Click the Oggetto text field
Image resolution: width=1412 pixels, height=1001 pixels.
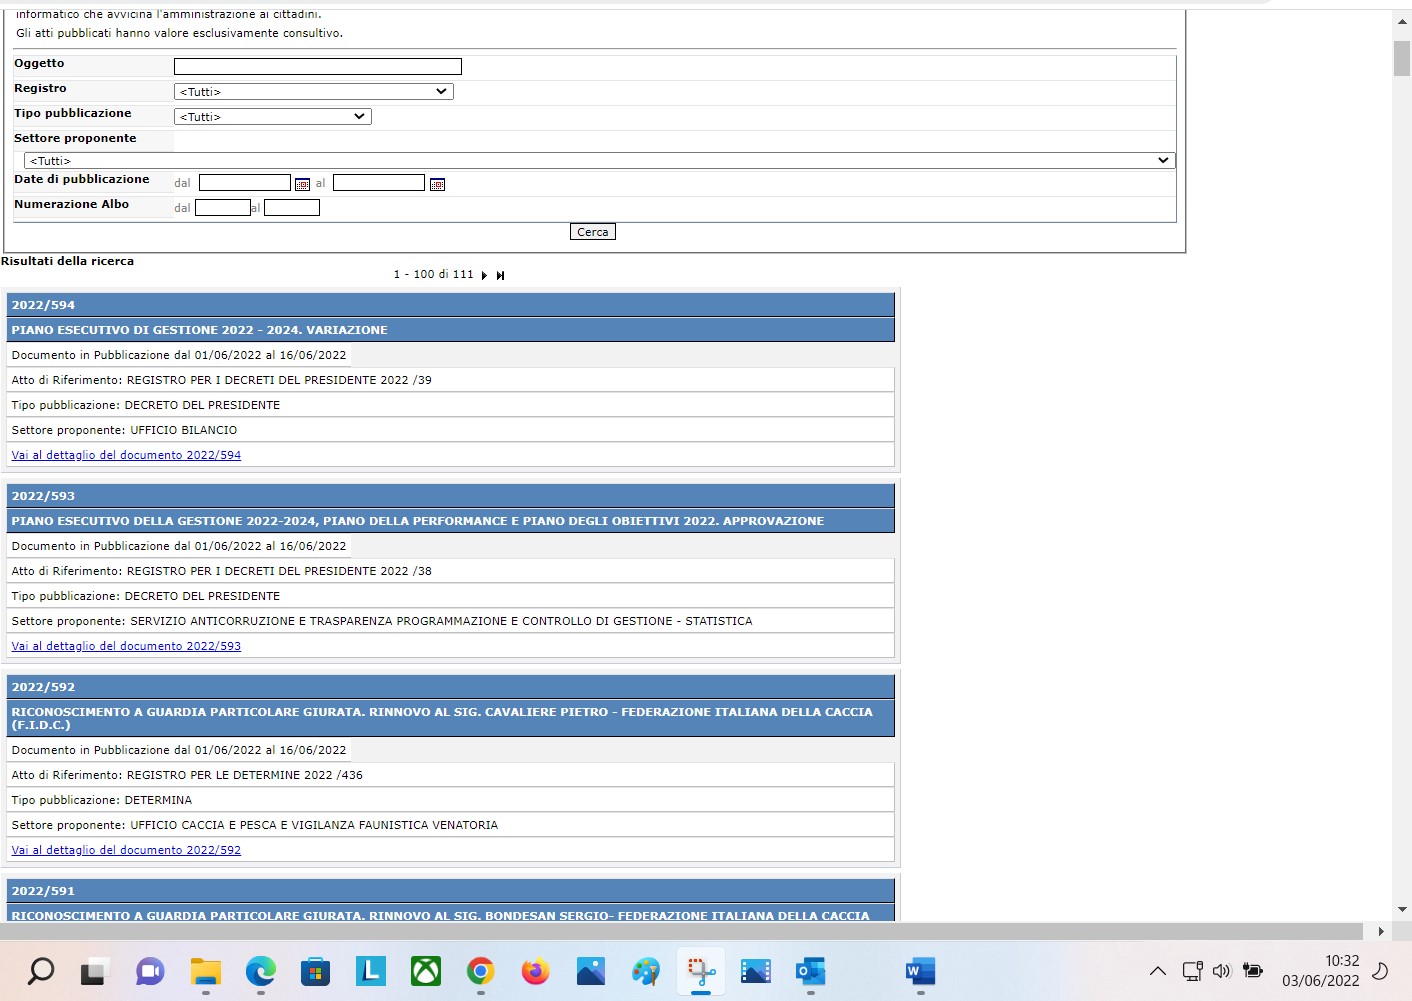point(317,67)
